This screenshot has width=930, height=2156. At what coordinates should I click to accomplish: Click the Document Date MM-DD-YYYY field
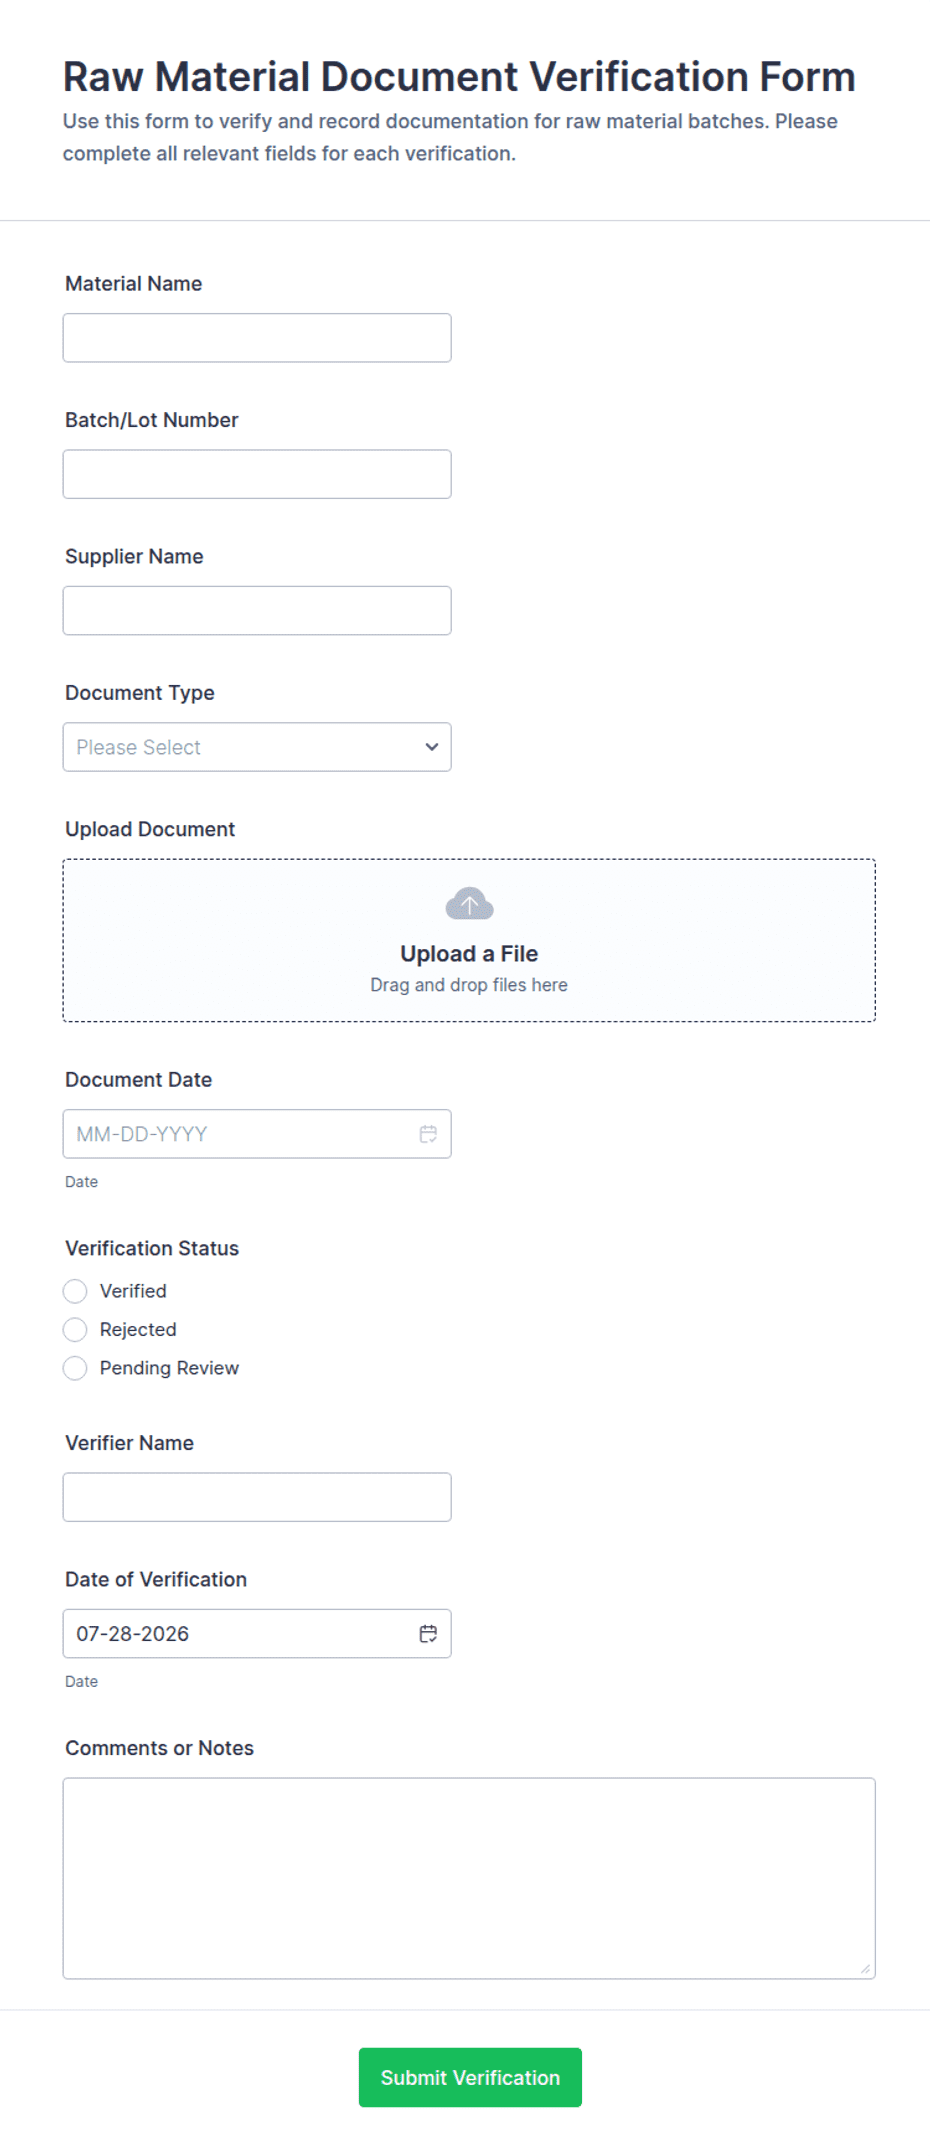tap(257, 1134)
